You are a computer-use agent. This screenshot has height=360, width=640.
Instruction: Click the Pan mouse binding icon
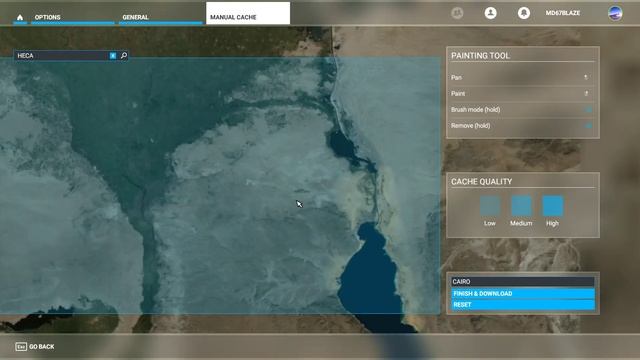[586, 77]
